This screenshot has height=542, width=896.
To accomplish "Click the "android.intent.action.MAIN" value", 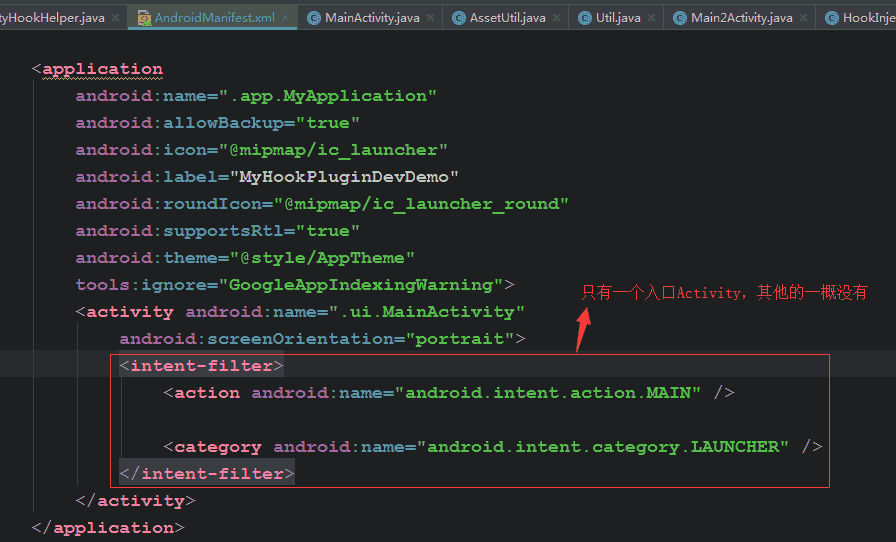I will tap(547, 393).
